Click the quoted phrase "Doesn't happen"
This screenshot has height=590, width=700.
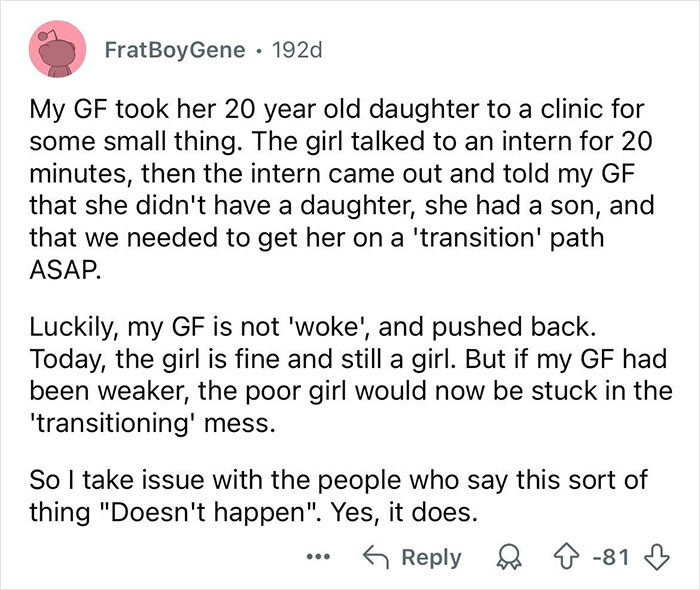point(208,513)
